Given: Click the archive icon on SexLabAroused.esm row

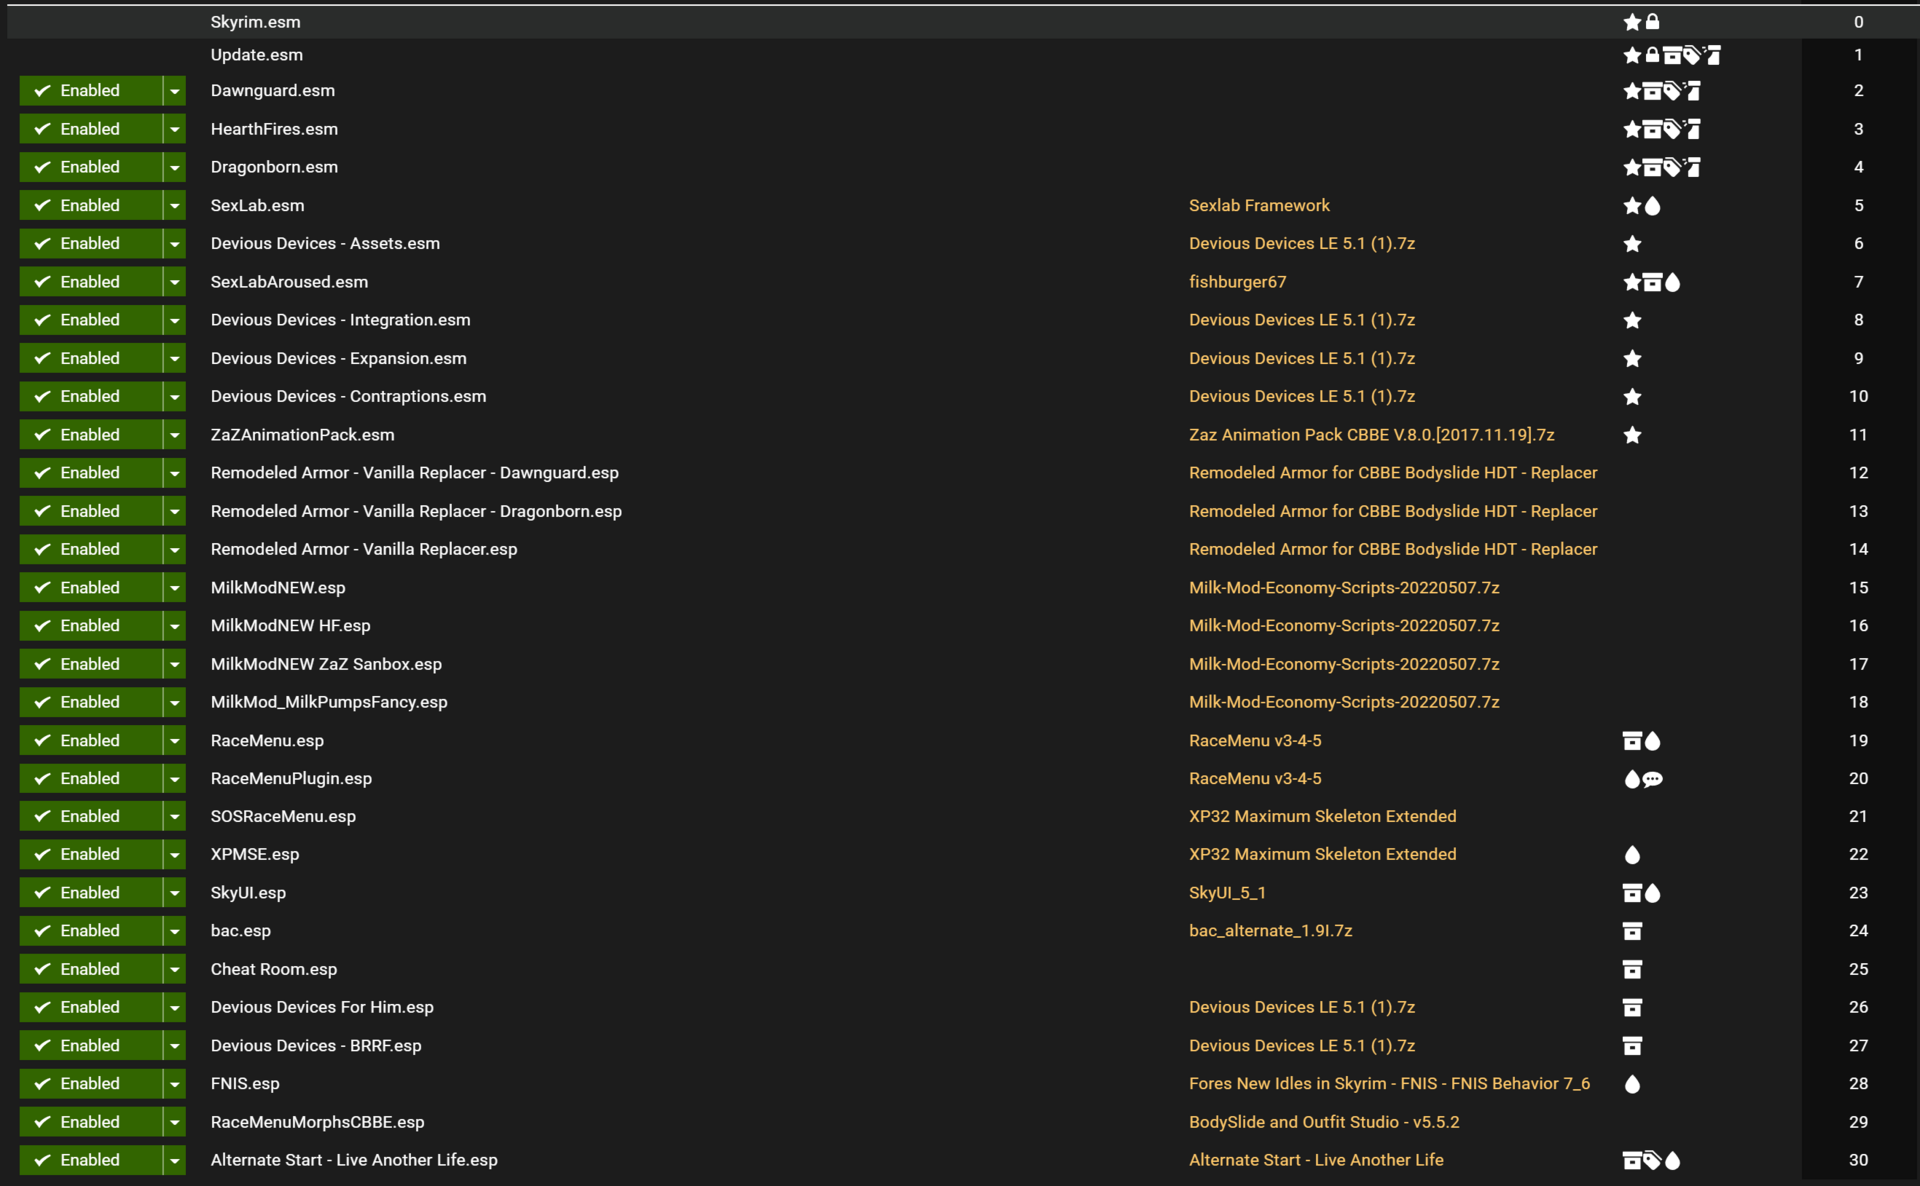Looking at the screenshot, I should 1652,282.
